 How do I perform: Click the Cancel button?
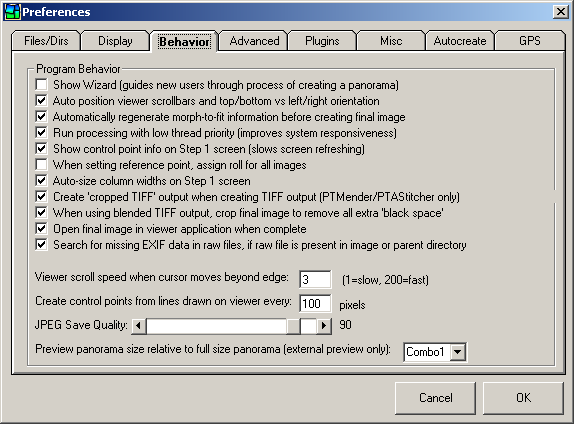pyautogui.click(x=435, y=398)
